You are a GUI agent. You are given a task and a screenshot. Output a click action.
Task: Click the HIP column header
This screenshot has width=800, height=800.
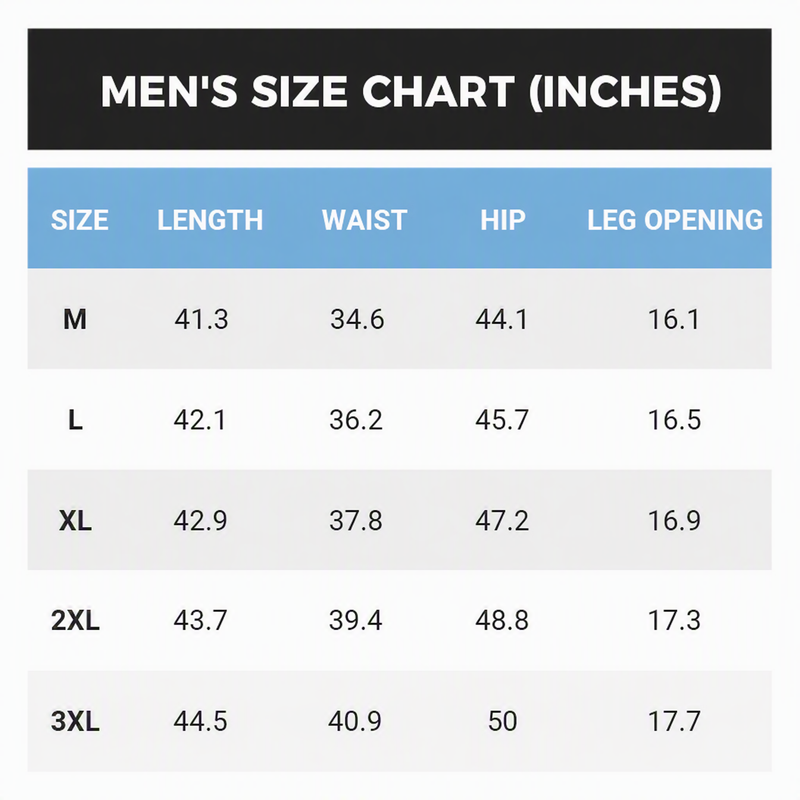point(503,220)
